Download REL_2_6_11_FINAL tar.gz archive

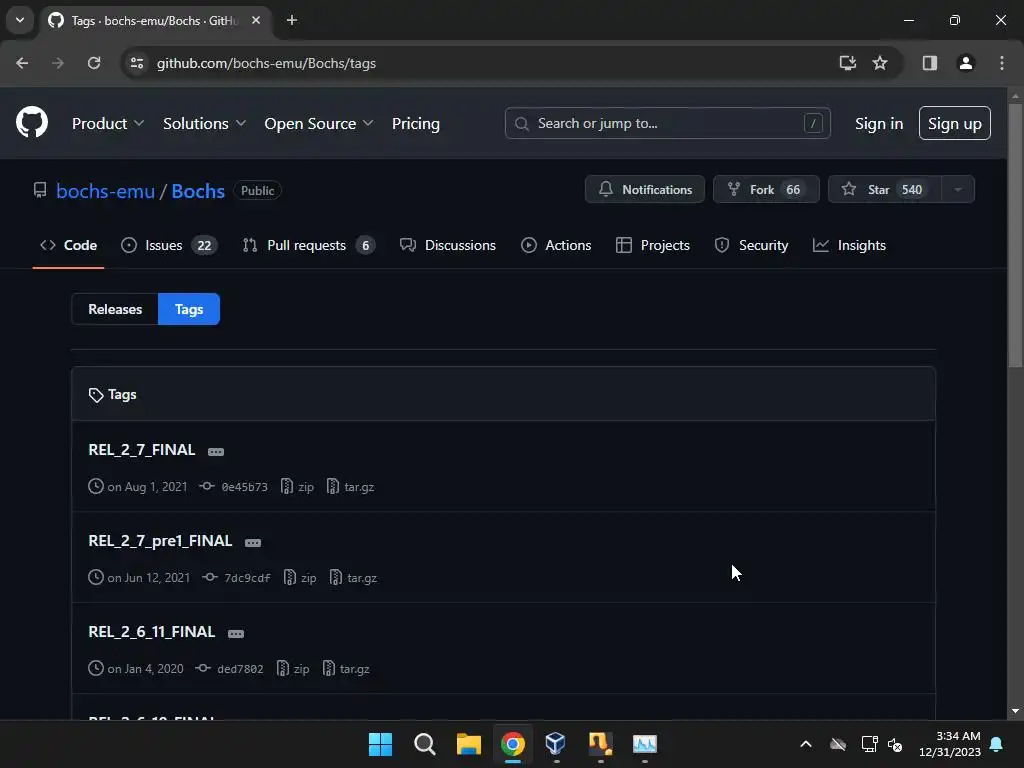[345, 669]
